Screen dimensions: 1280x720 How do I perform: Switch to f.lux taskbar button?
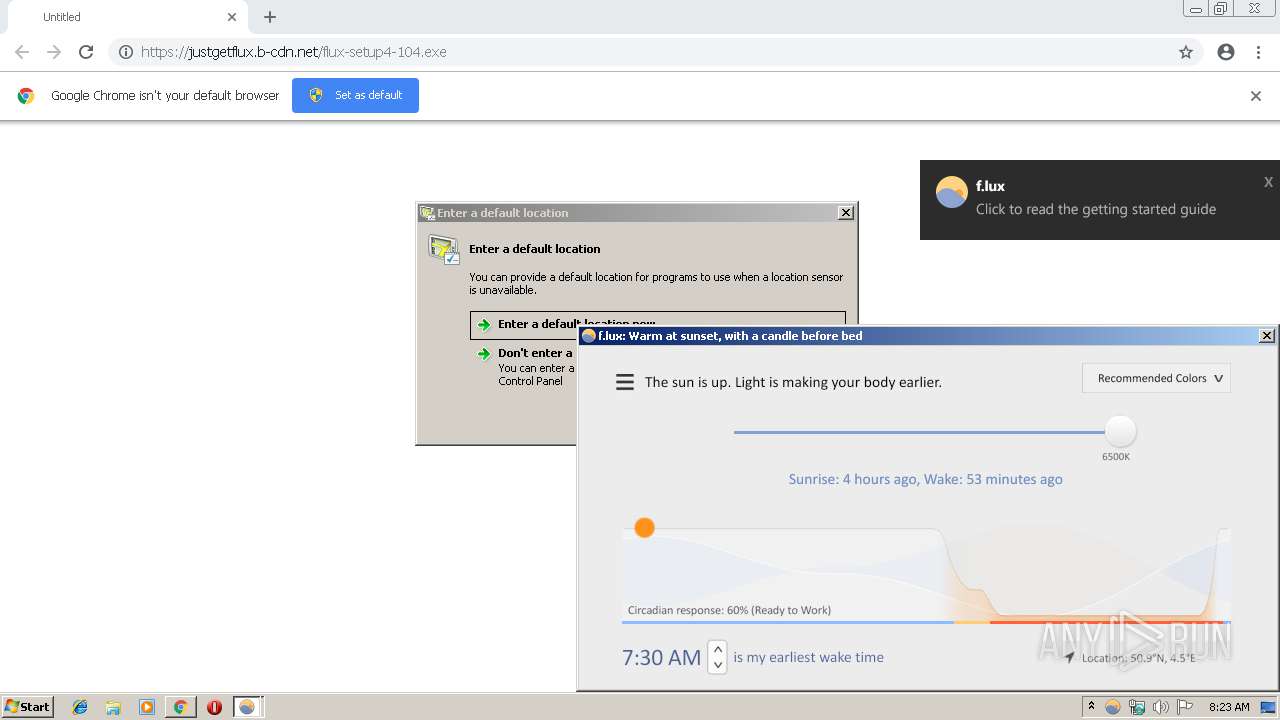coord(247,707)
